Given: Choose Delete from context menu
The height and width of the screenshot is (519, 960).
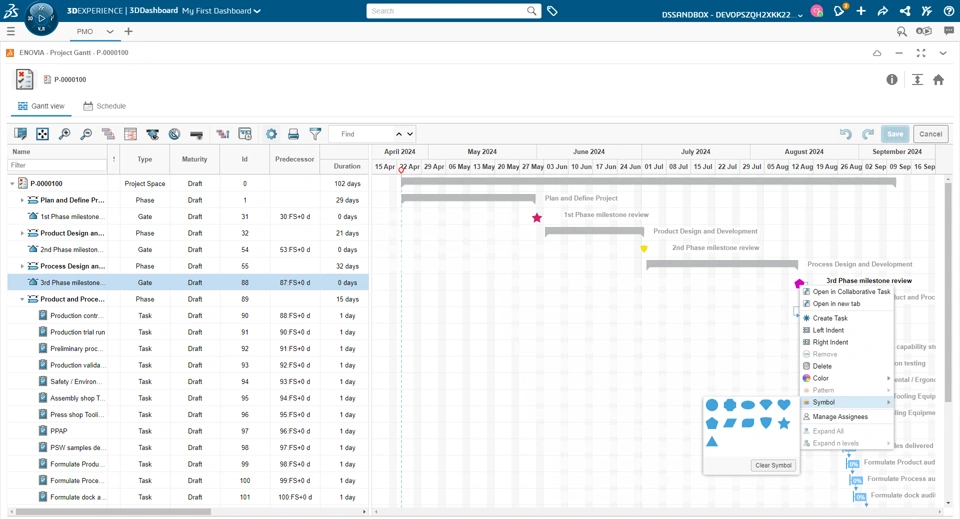Looking at the screenshot, I should pos(847,366).
